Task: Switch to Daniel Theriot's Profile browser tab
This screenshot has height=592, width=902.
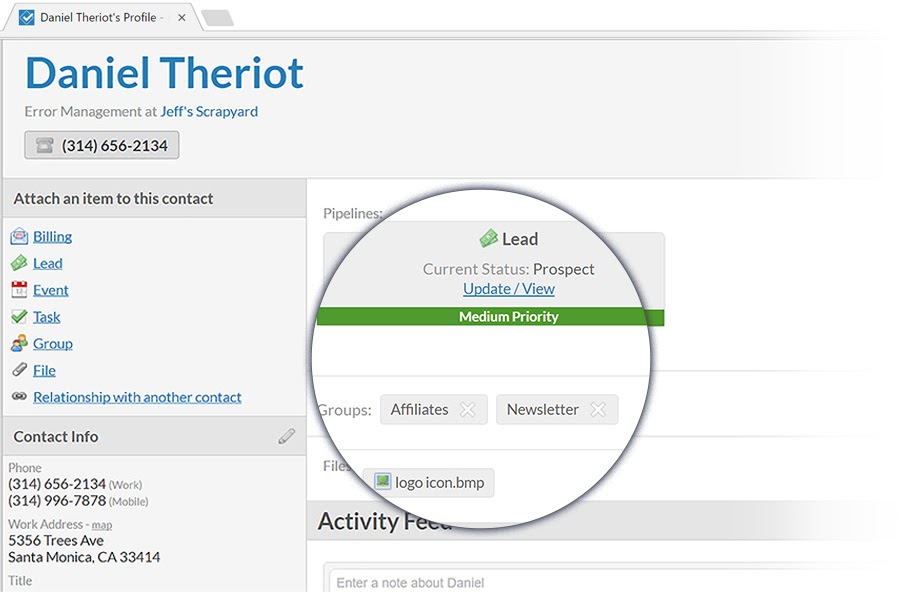Action: pos(95,17)
